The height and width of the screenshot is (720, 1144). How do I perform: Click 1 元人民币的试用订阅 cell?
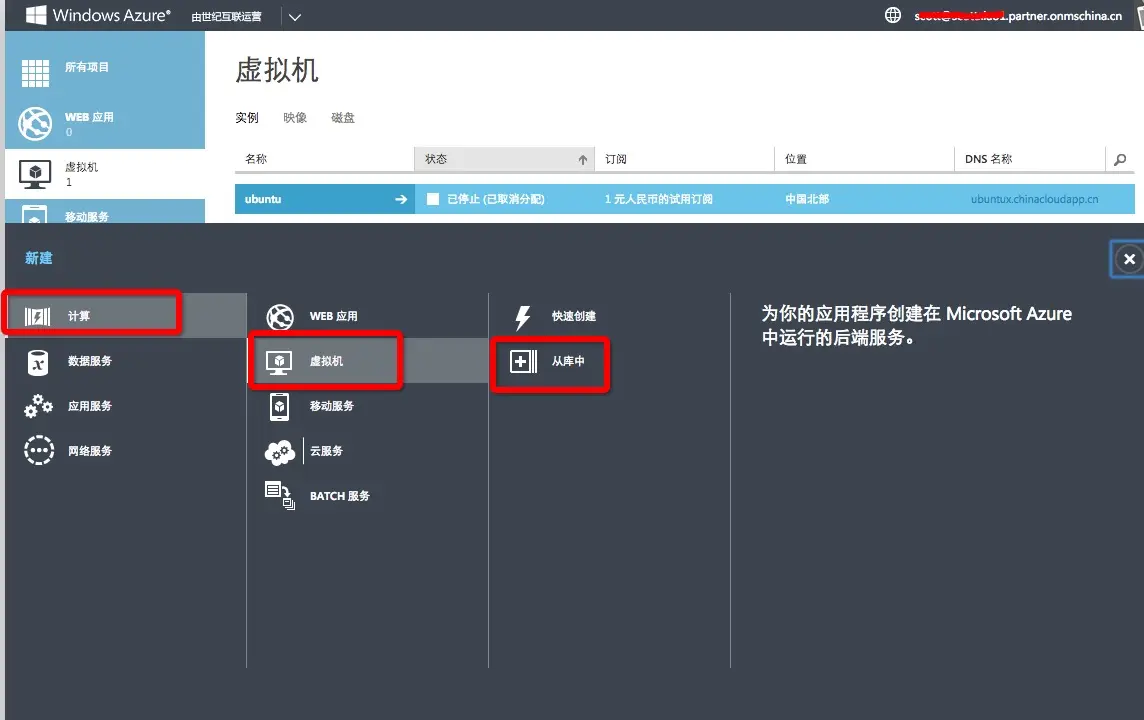tap(658, 199)
